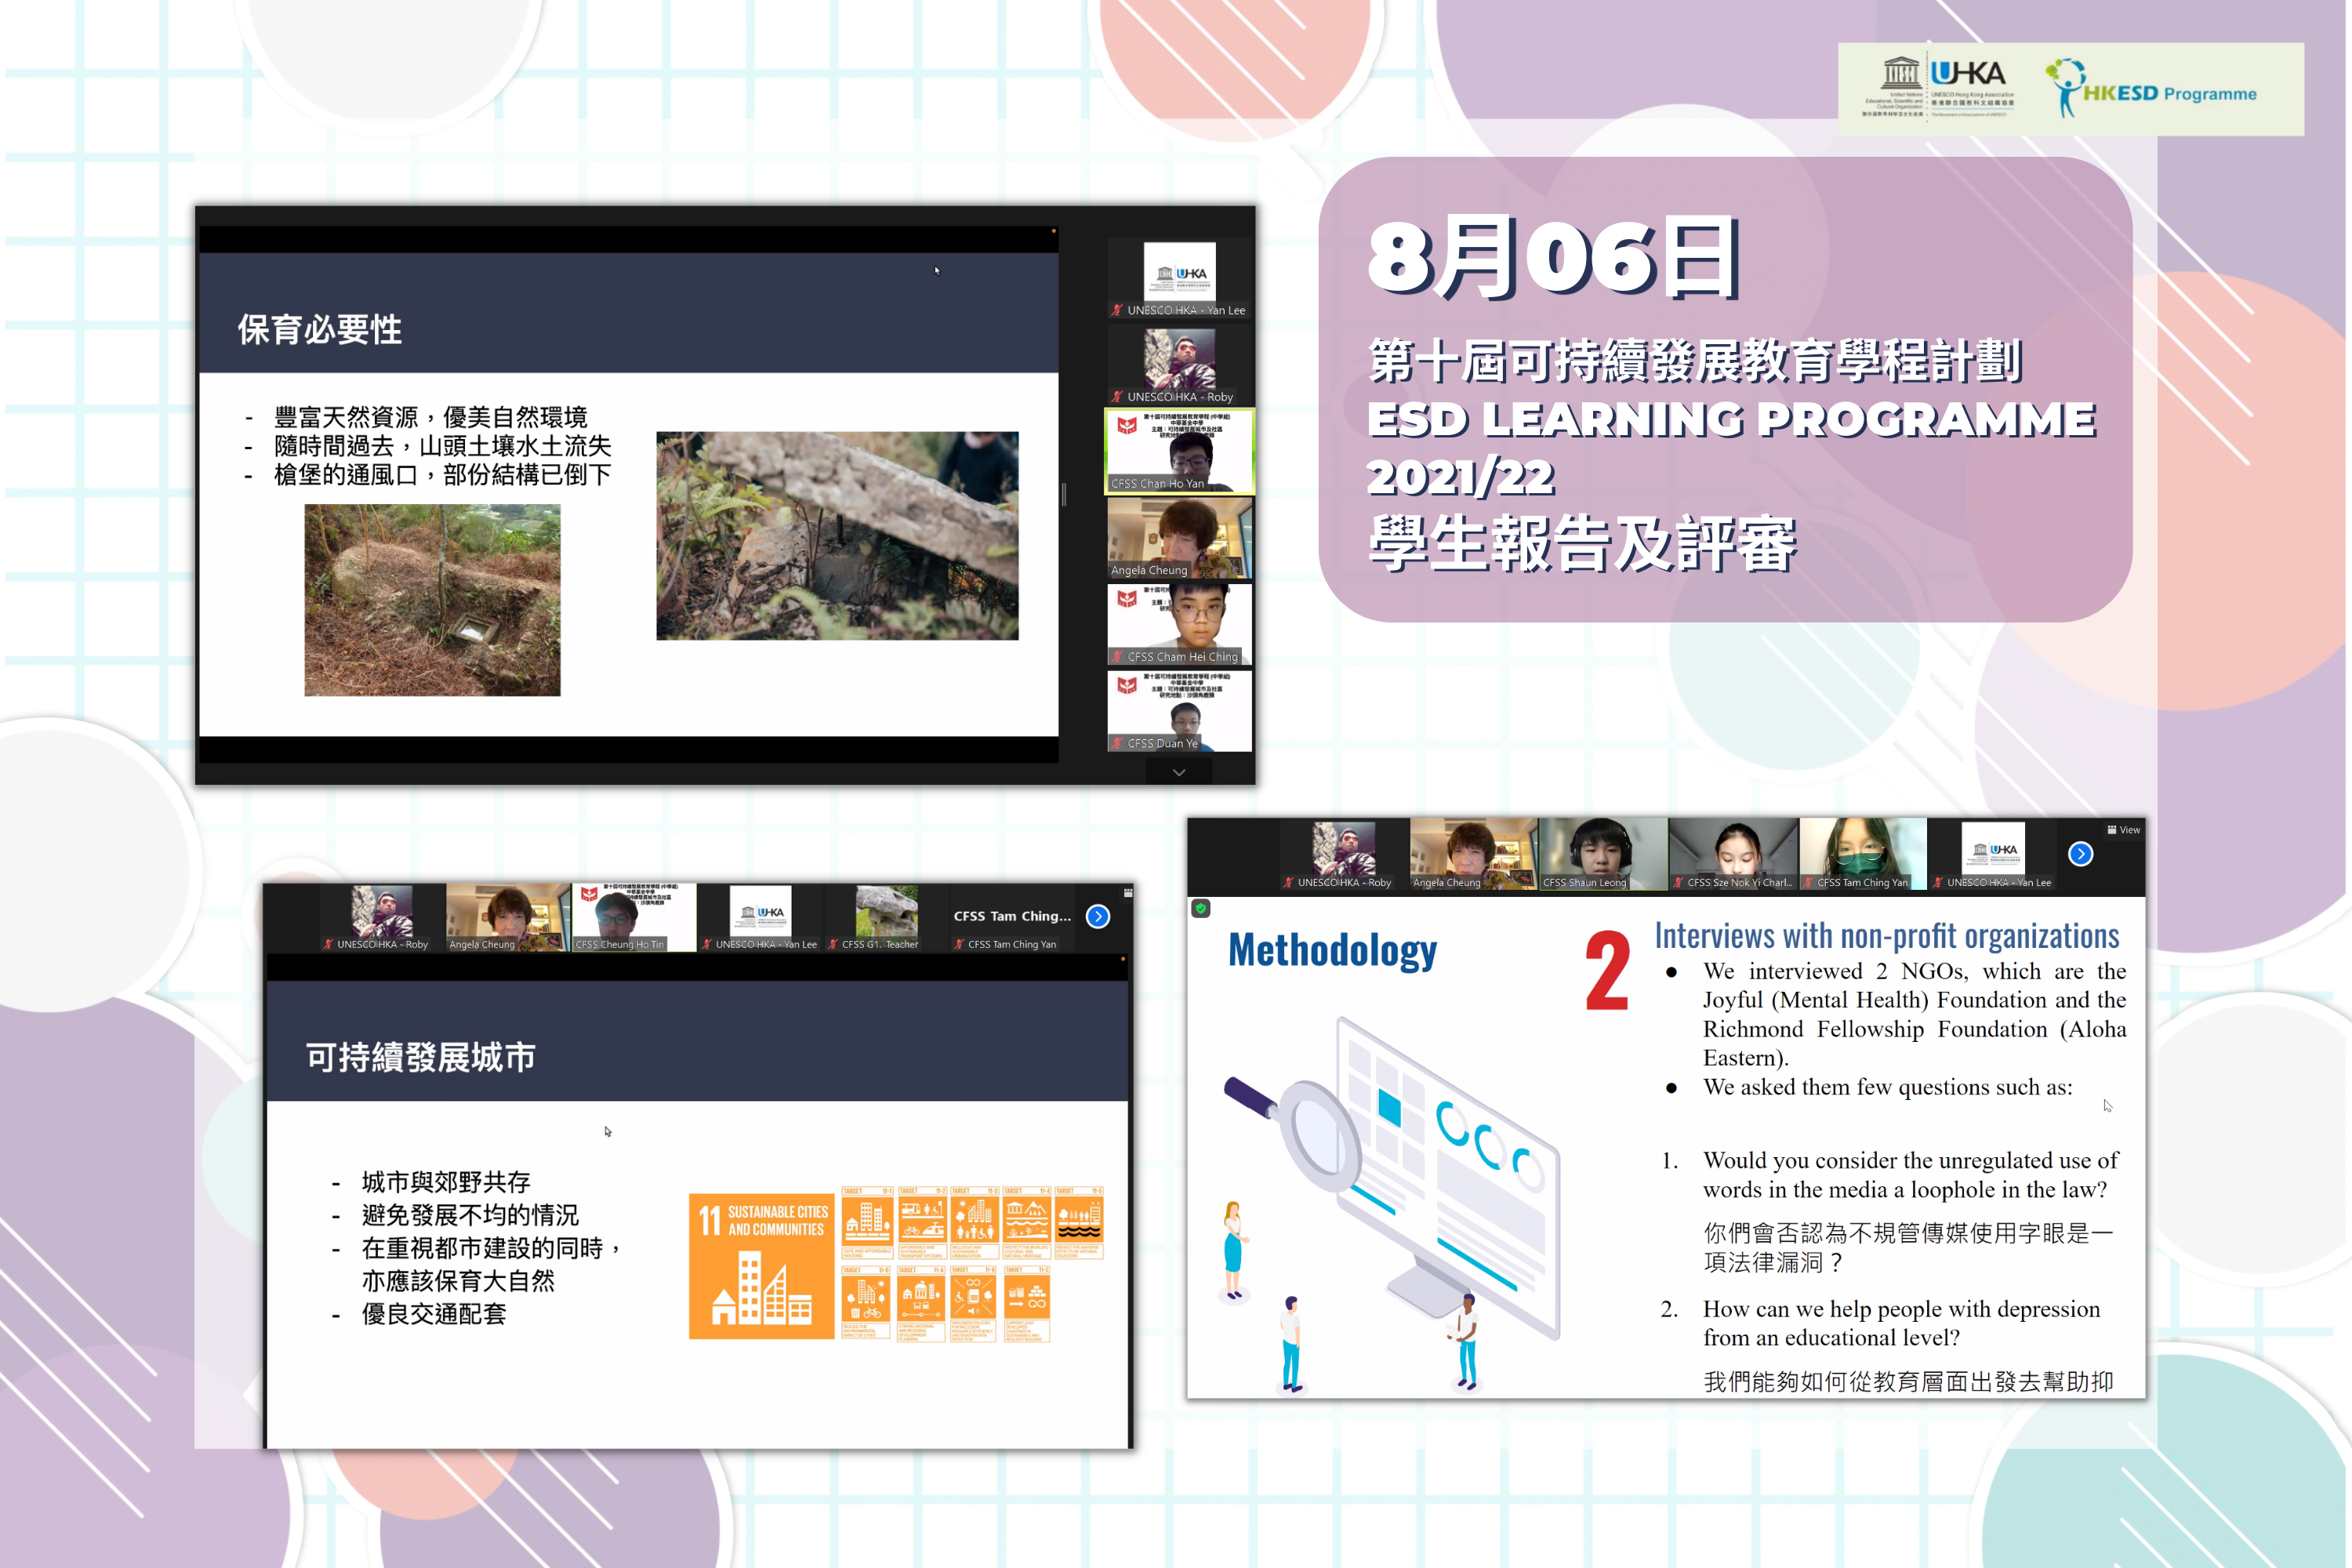2352x1568 pixels.
Task: Click muted mic icon beside CFSS G1. Teacher
Action: pyautogui.click(x=833, y=944)
